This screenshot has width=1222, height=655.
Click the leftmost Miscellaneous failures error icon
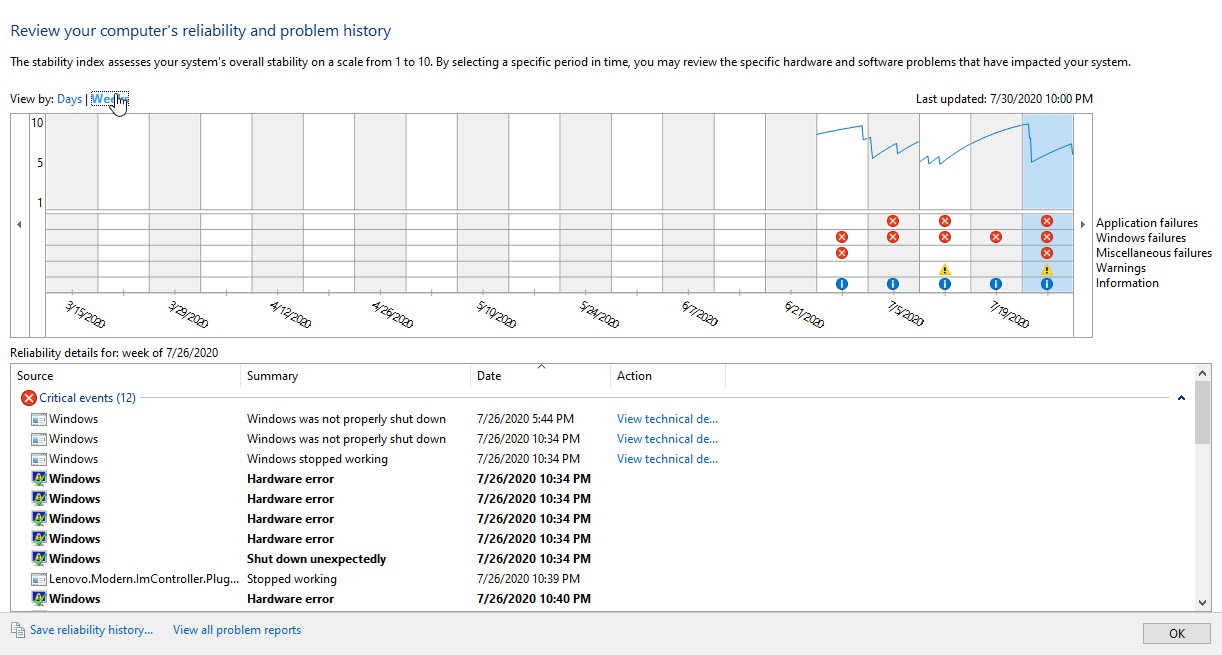pyautogui.click(x=841, y=253)
